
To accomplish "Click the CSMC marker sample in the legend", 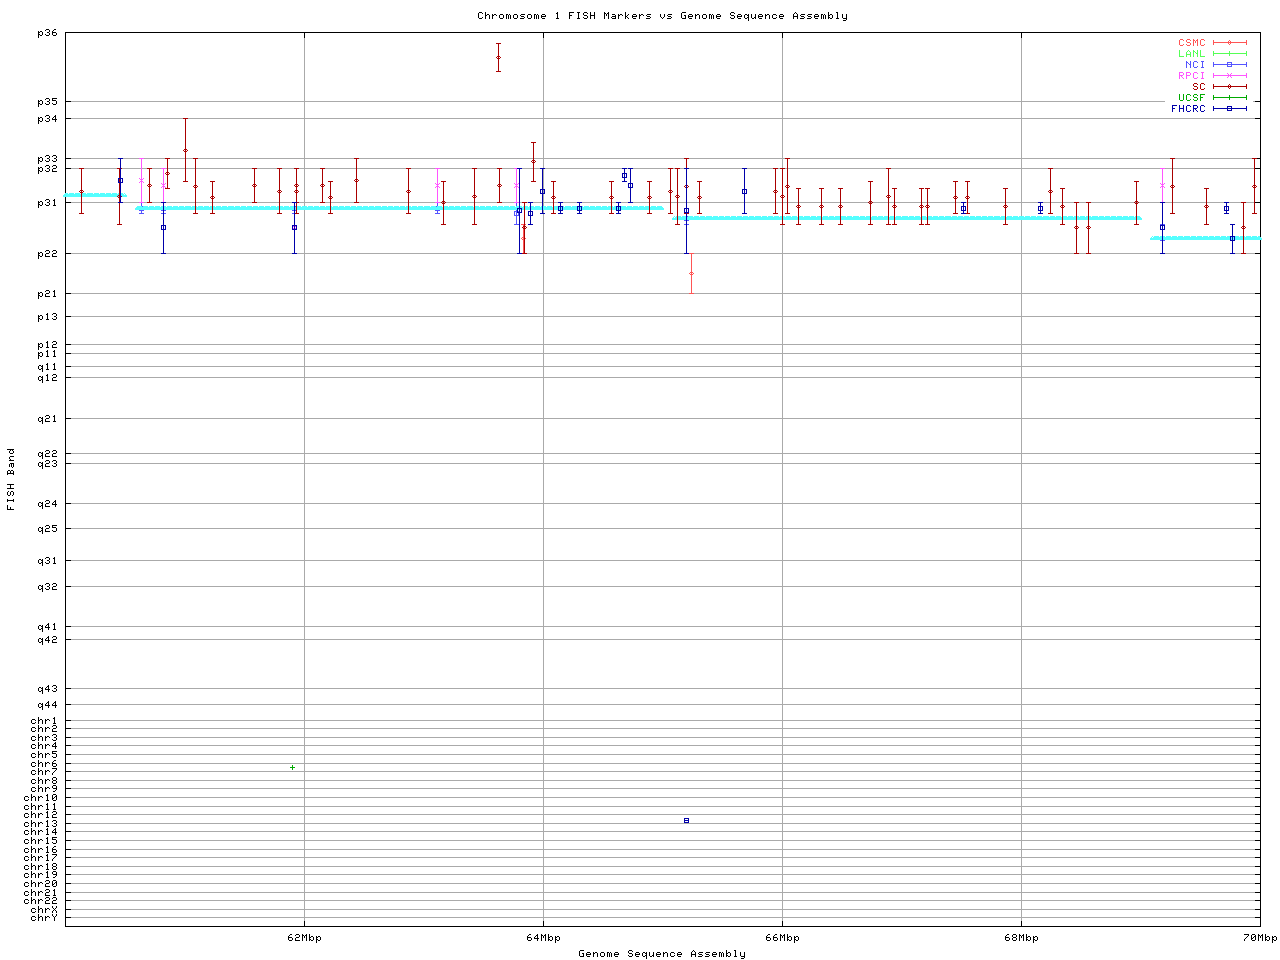I will (1229, 43).
